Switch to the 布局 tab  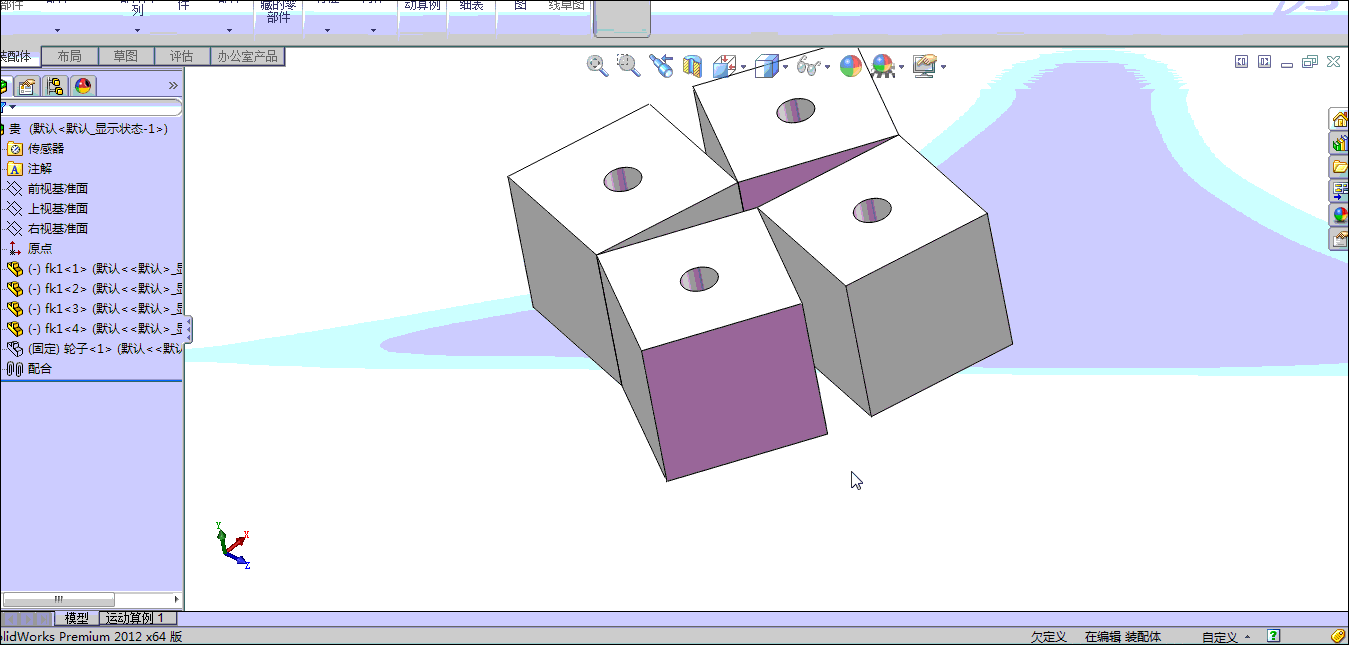click(x=70, y=56)
